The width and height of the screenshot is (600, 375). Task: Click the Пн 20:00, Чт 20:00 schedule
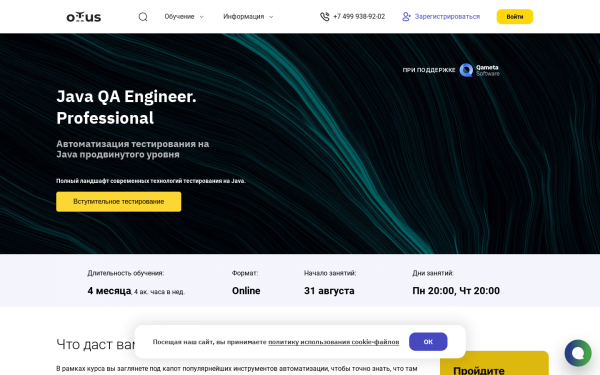(456, 291)
